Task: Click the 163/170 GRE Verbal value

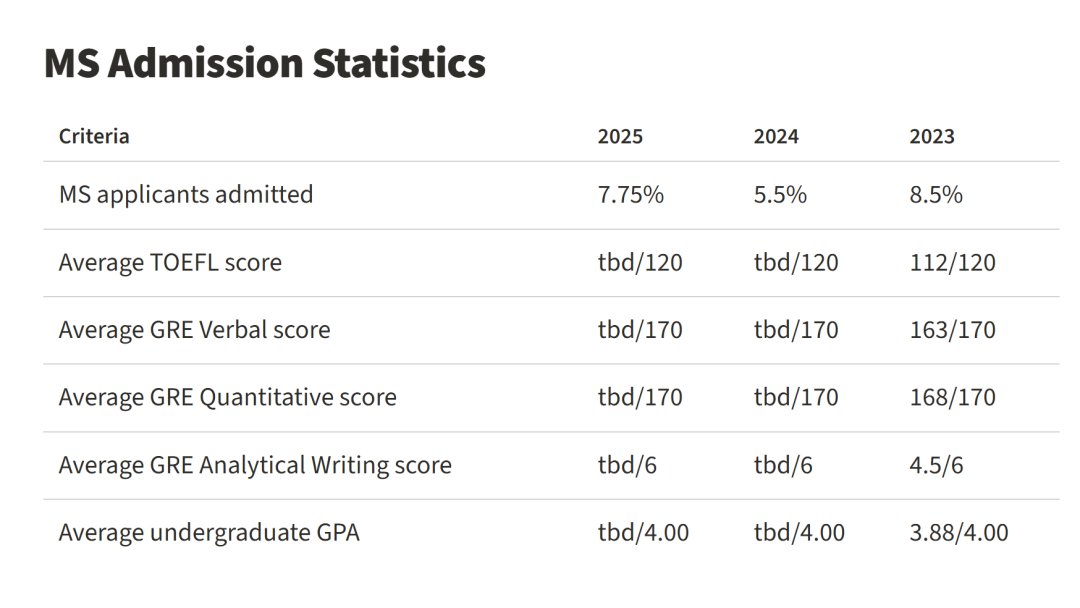Action: (x=952, y=329)
